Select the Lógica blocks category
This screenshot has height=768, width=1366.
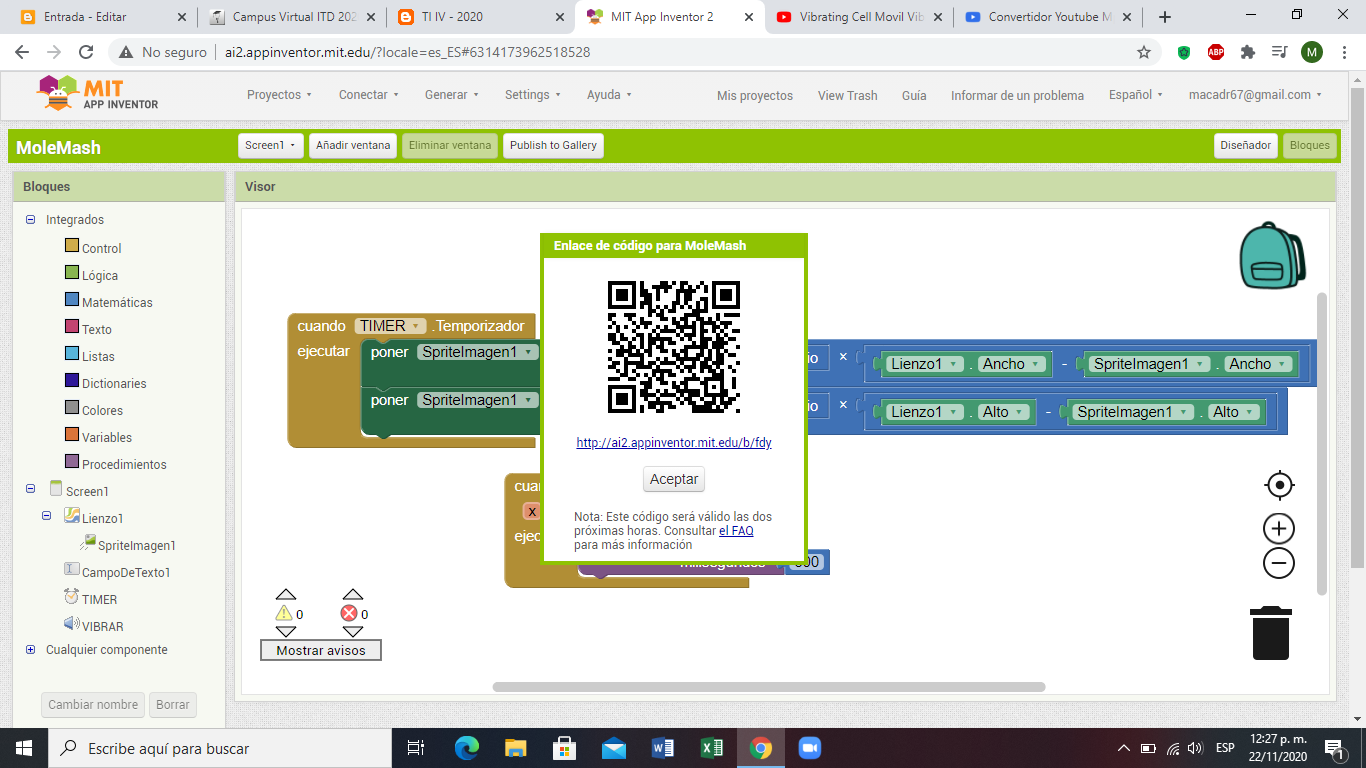(x=100, y=275)
